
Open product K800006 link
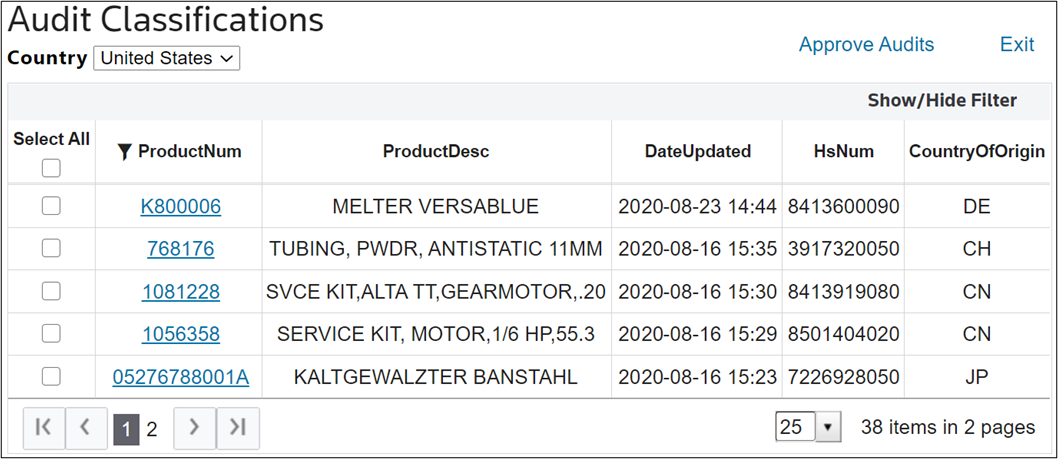click(181, 207)
